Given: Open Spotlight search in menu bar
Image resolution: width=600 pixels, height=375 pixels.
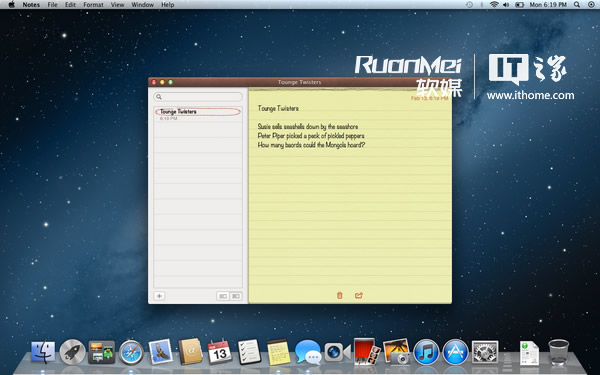Looking at the screenshot, I should pos(577,5).
